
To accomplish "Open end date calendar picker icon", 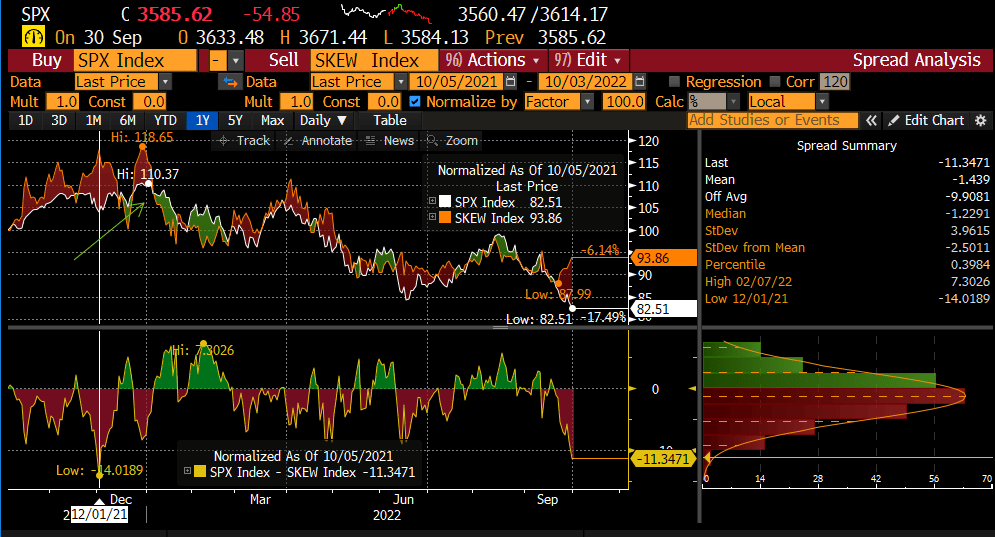I will coord(640,82).
